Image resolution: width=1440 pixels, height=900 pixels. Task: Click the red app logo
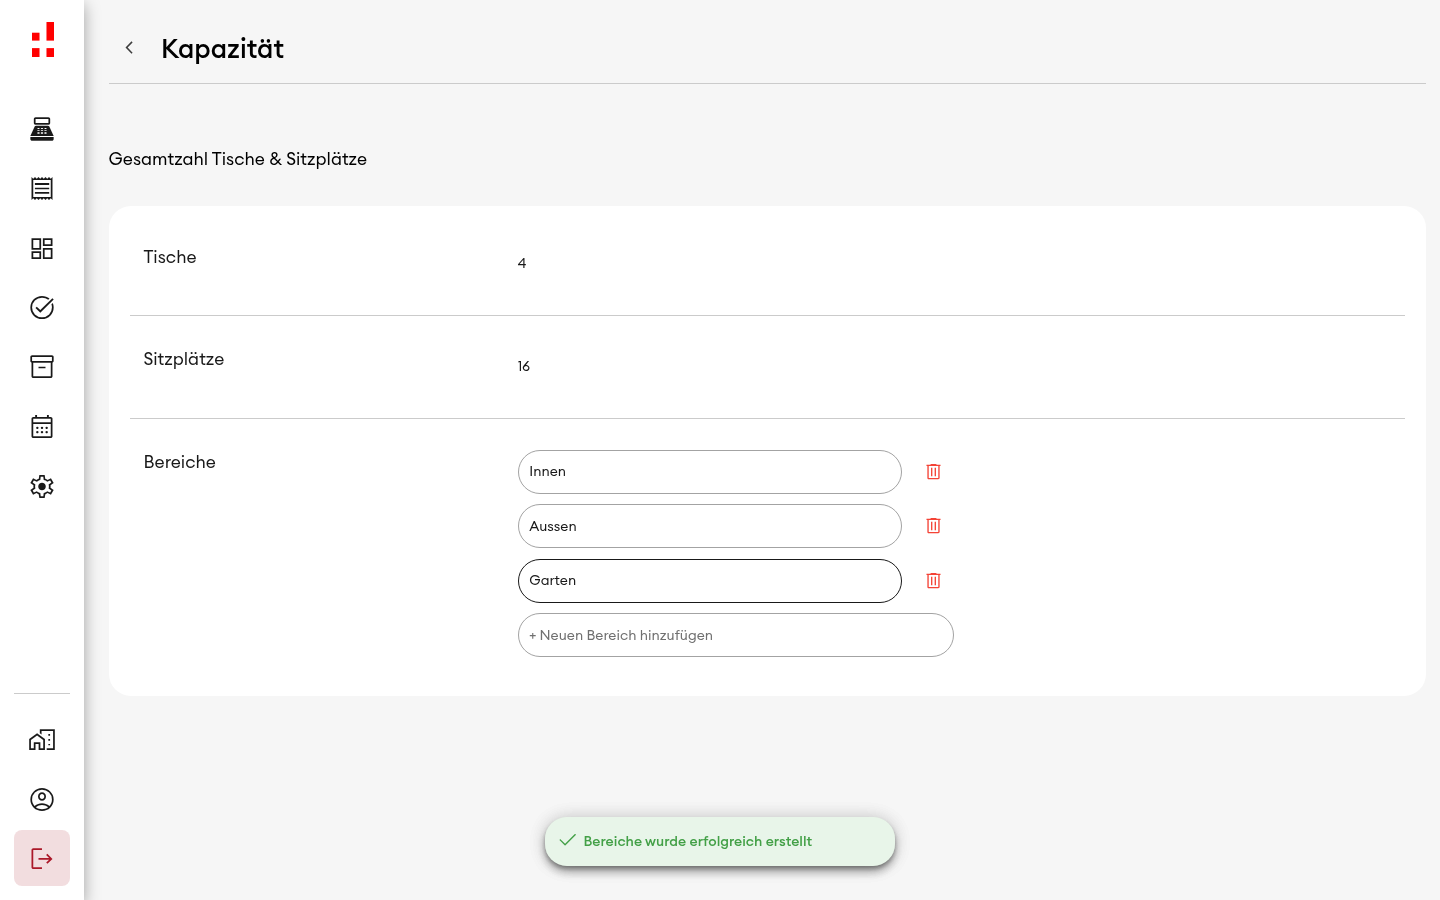[x=42, y=40]
